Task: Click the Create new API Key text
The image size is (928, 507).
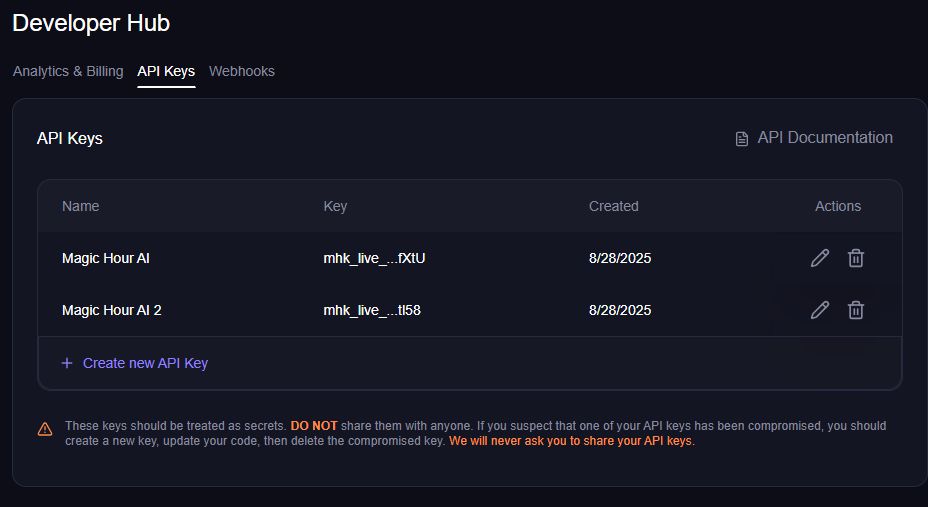Action: (145, 363)
